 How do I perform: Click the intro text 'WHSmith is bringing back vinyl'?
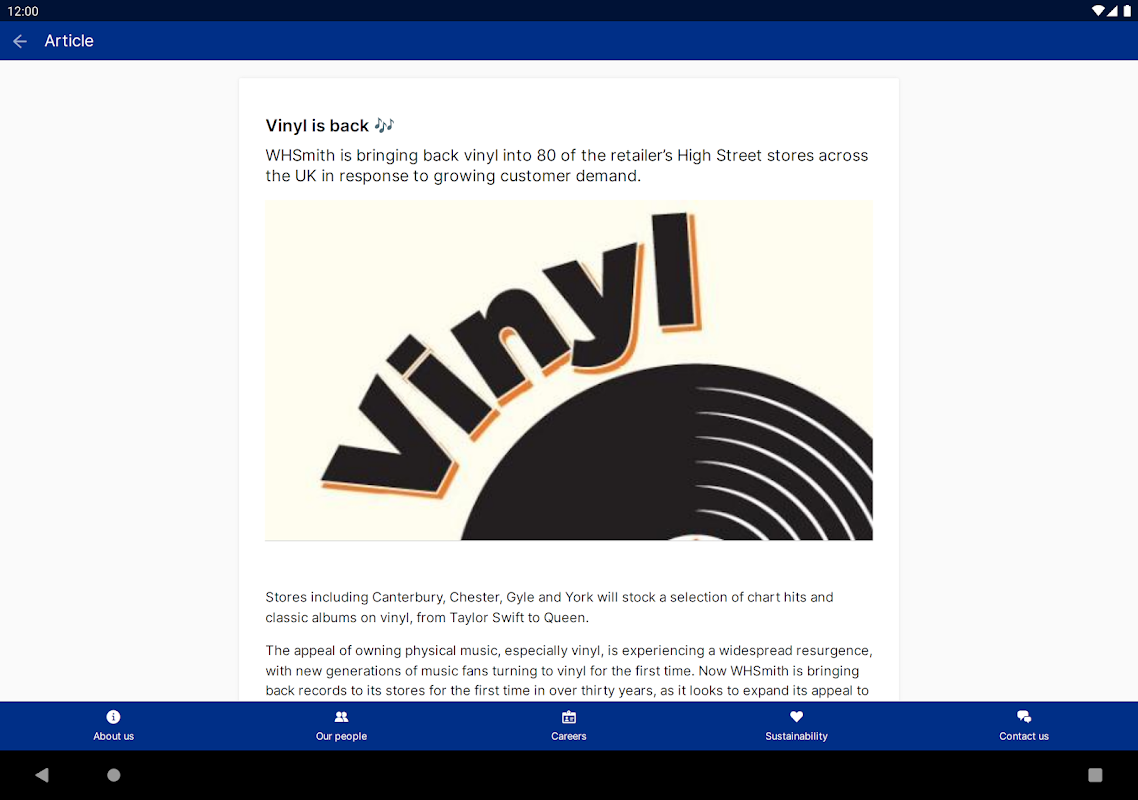click(567, 166)
